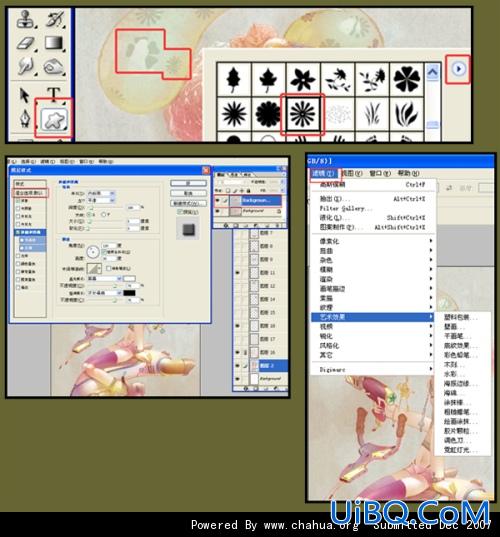
Task: Click the black shadow color swatch
Action: pyautogui.click(x=129, y=293)
